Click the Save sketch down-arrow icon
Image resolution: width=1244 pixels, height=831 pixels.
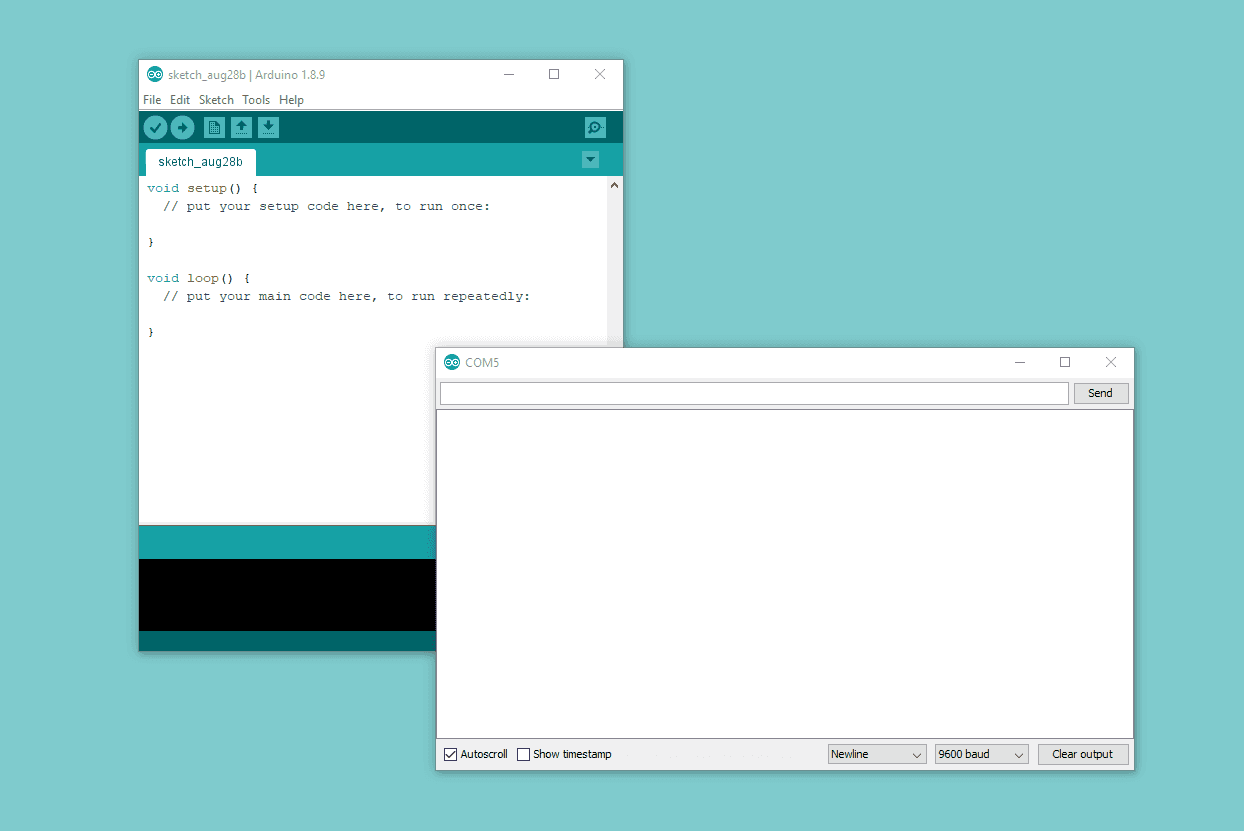pyautogui.click(x=268, y=127)
